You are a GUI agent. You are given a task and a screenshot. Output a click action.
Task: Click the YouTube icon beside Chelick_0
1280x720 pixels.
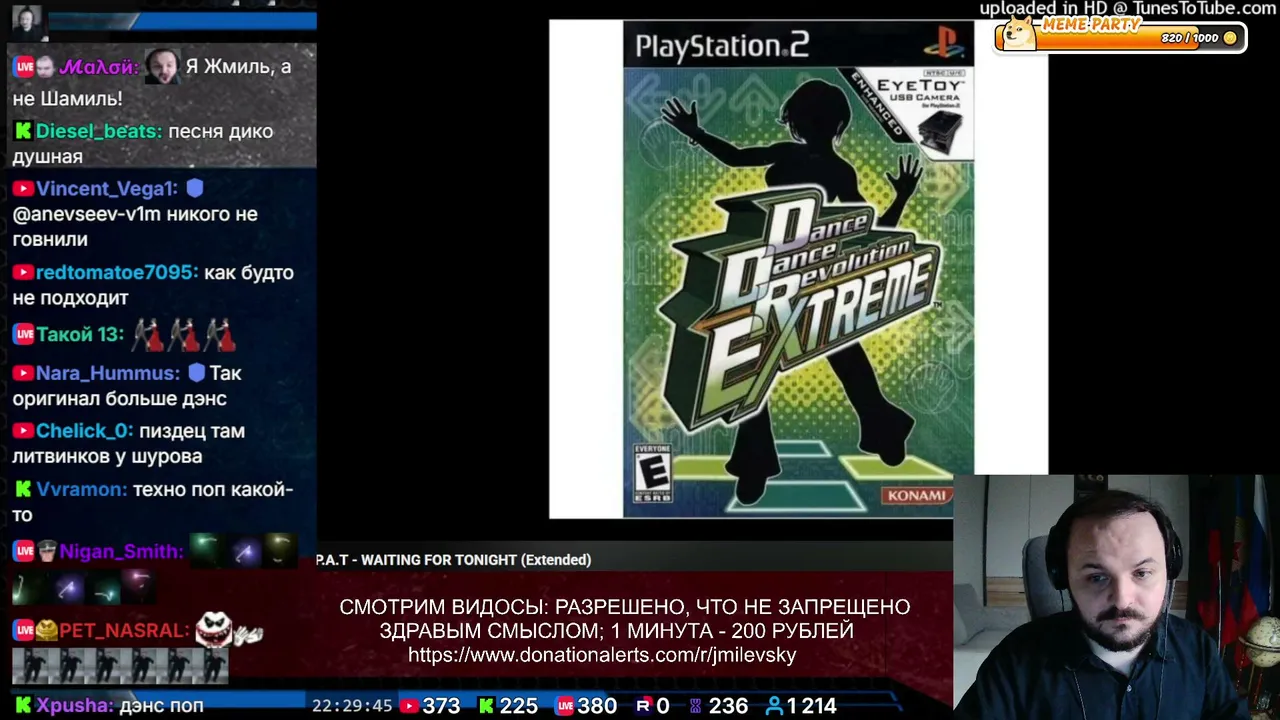[x=23, y=431]
